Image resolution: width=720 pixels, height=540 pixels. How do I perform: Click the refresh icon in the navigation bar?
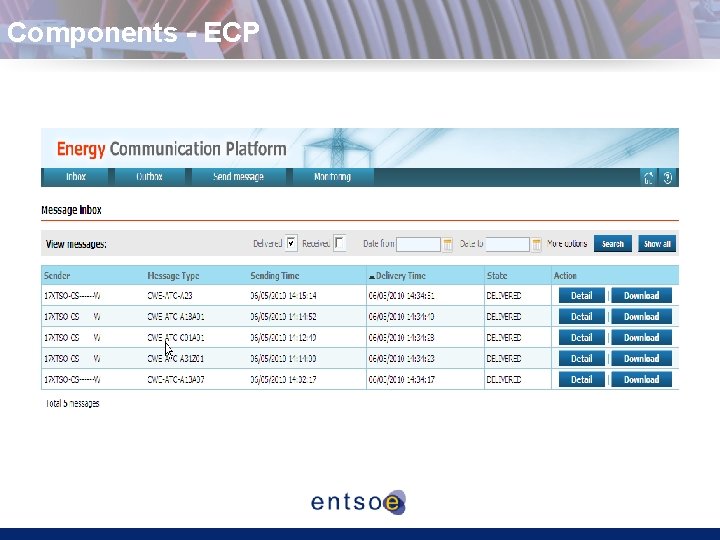click(648, 178)
